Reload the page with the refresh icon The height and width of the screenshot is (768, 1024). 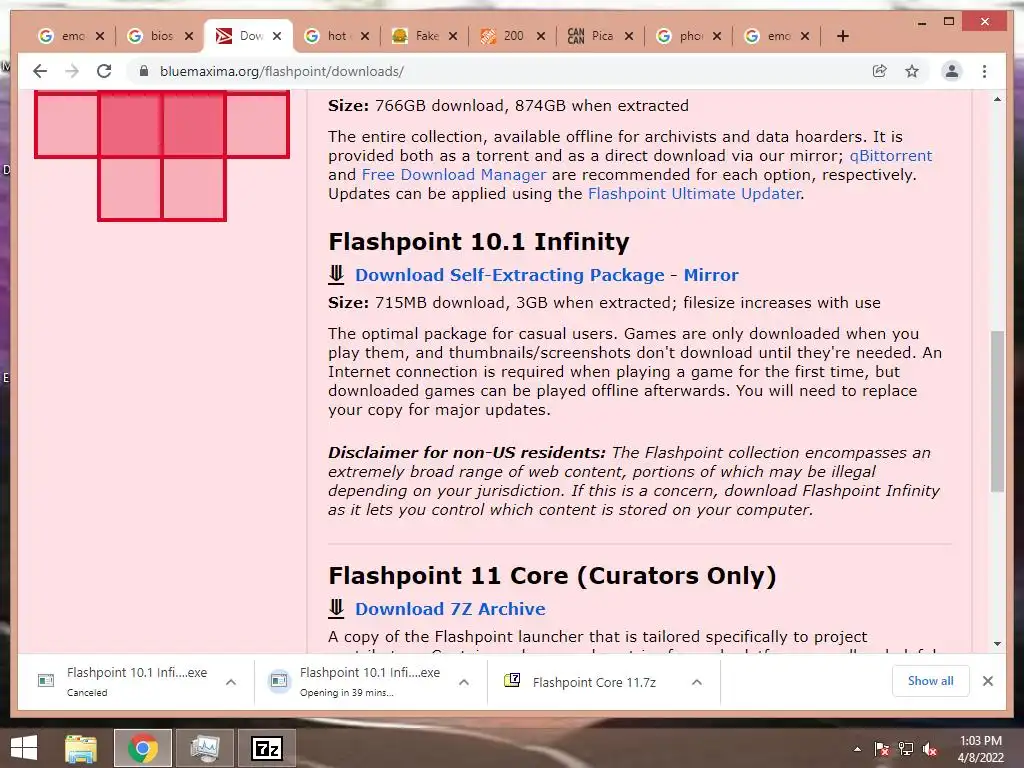pyautogui.click(x=104, y=71)
